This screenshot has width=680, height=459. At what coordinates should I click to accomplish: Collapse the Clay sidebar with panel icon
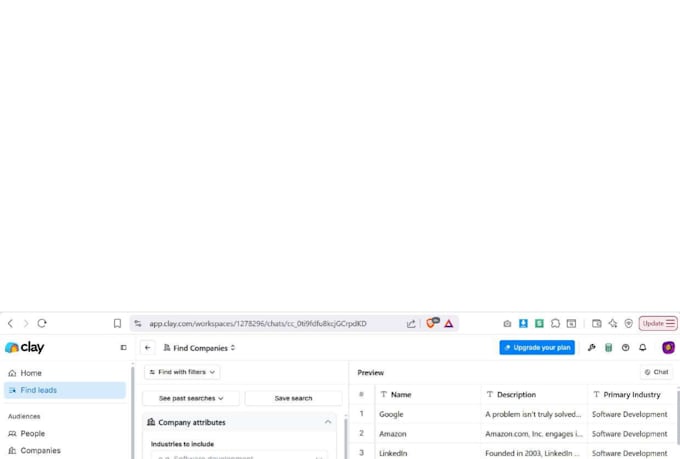coord(124,348)
